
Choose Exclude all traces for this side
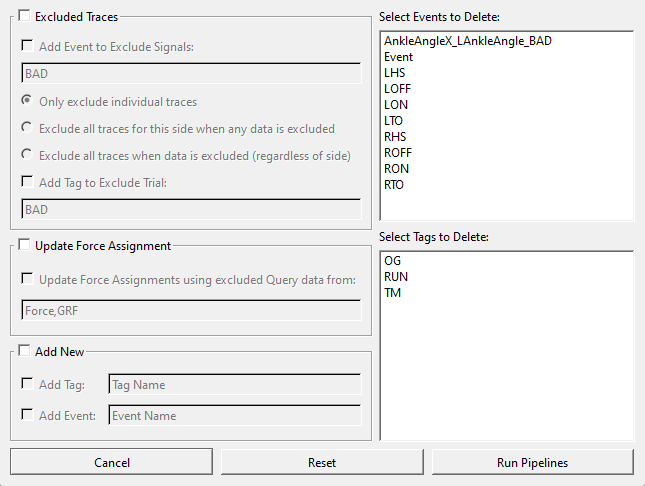27,128
